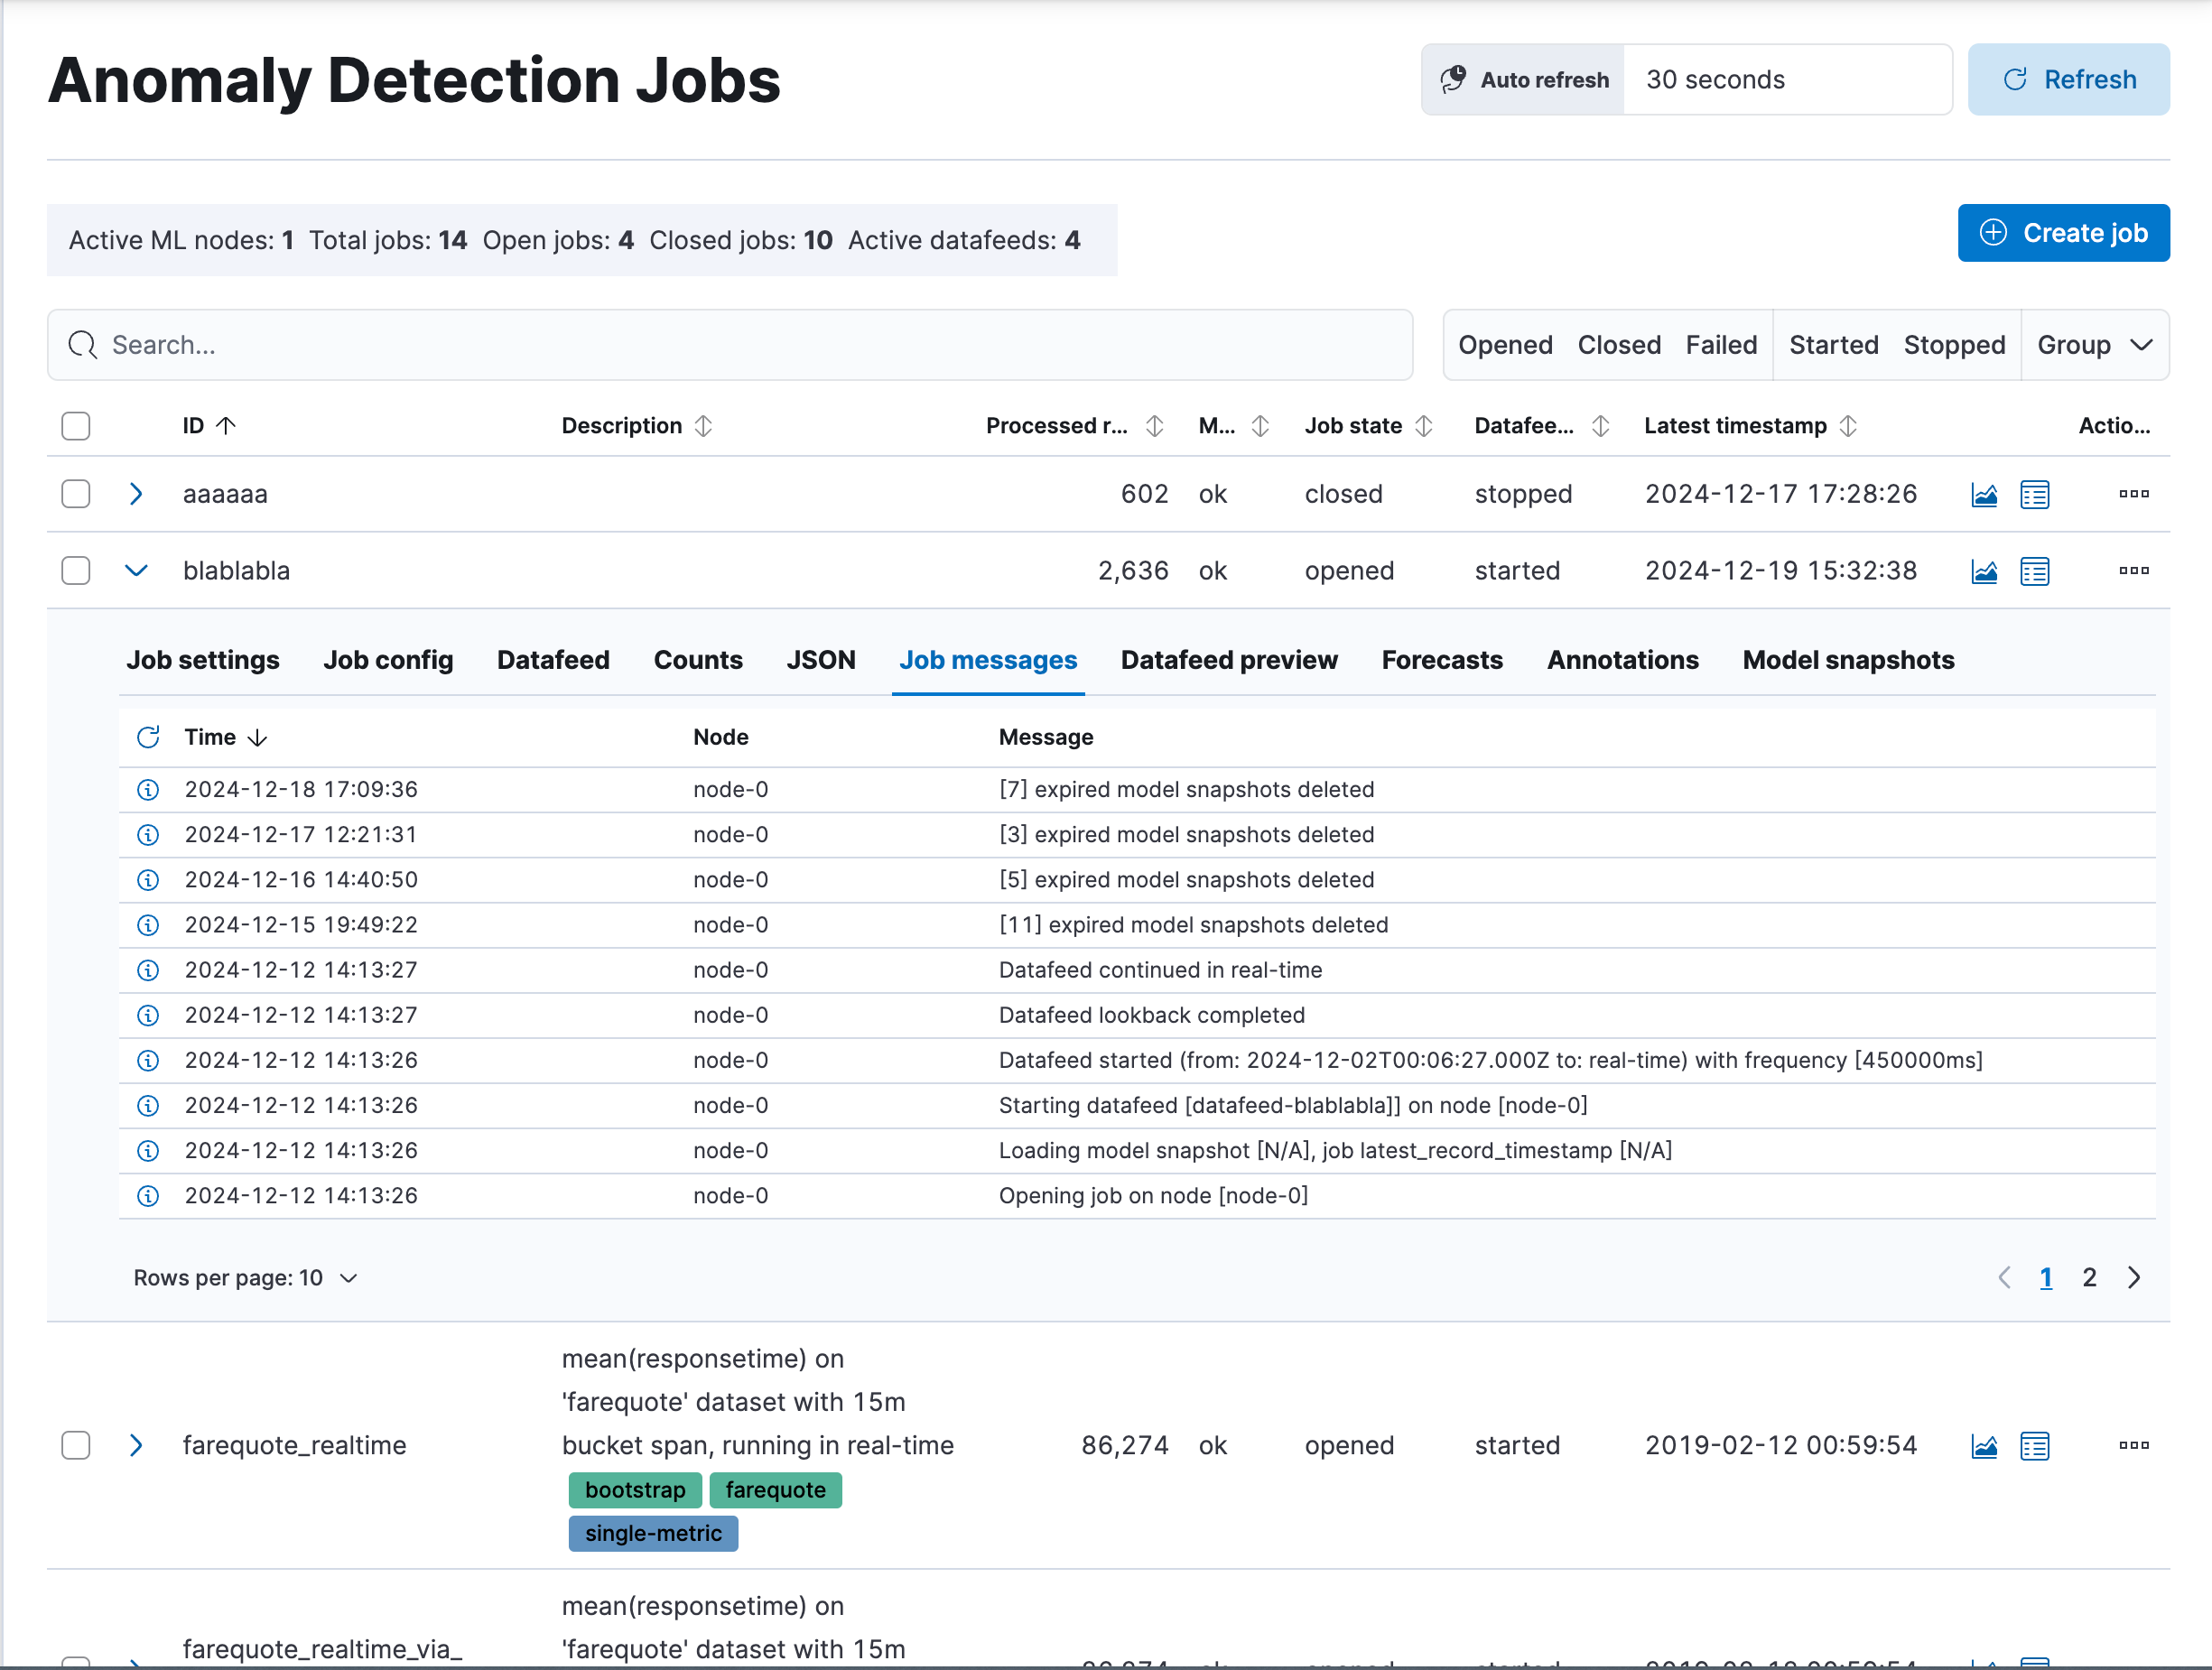Switch to Job settings tab
Viewport: 2212px width, 1670px height.
click(203, 660)
